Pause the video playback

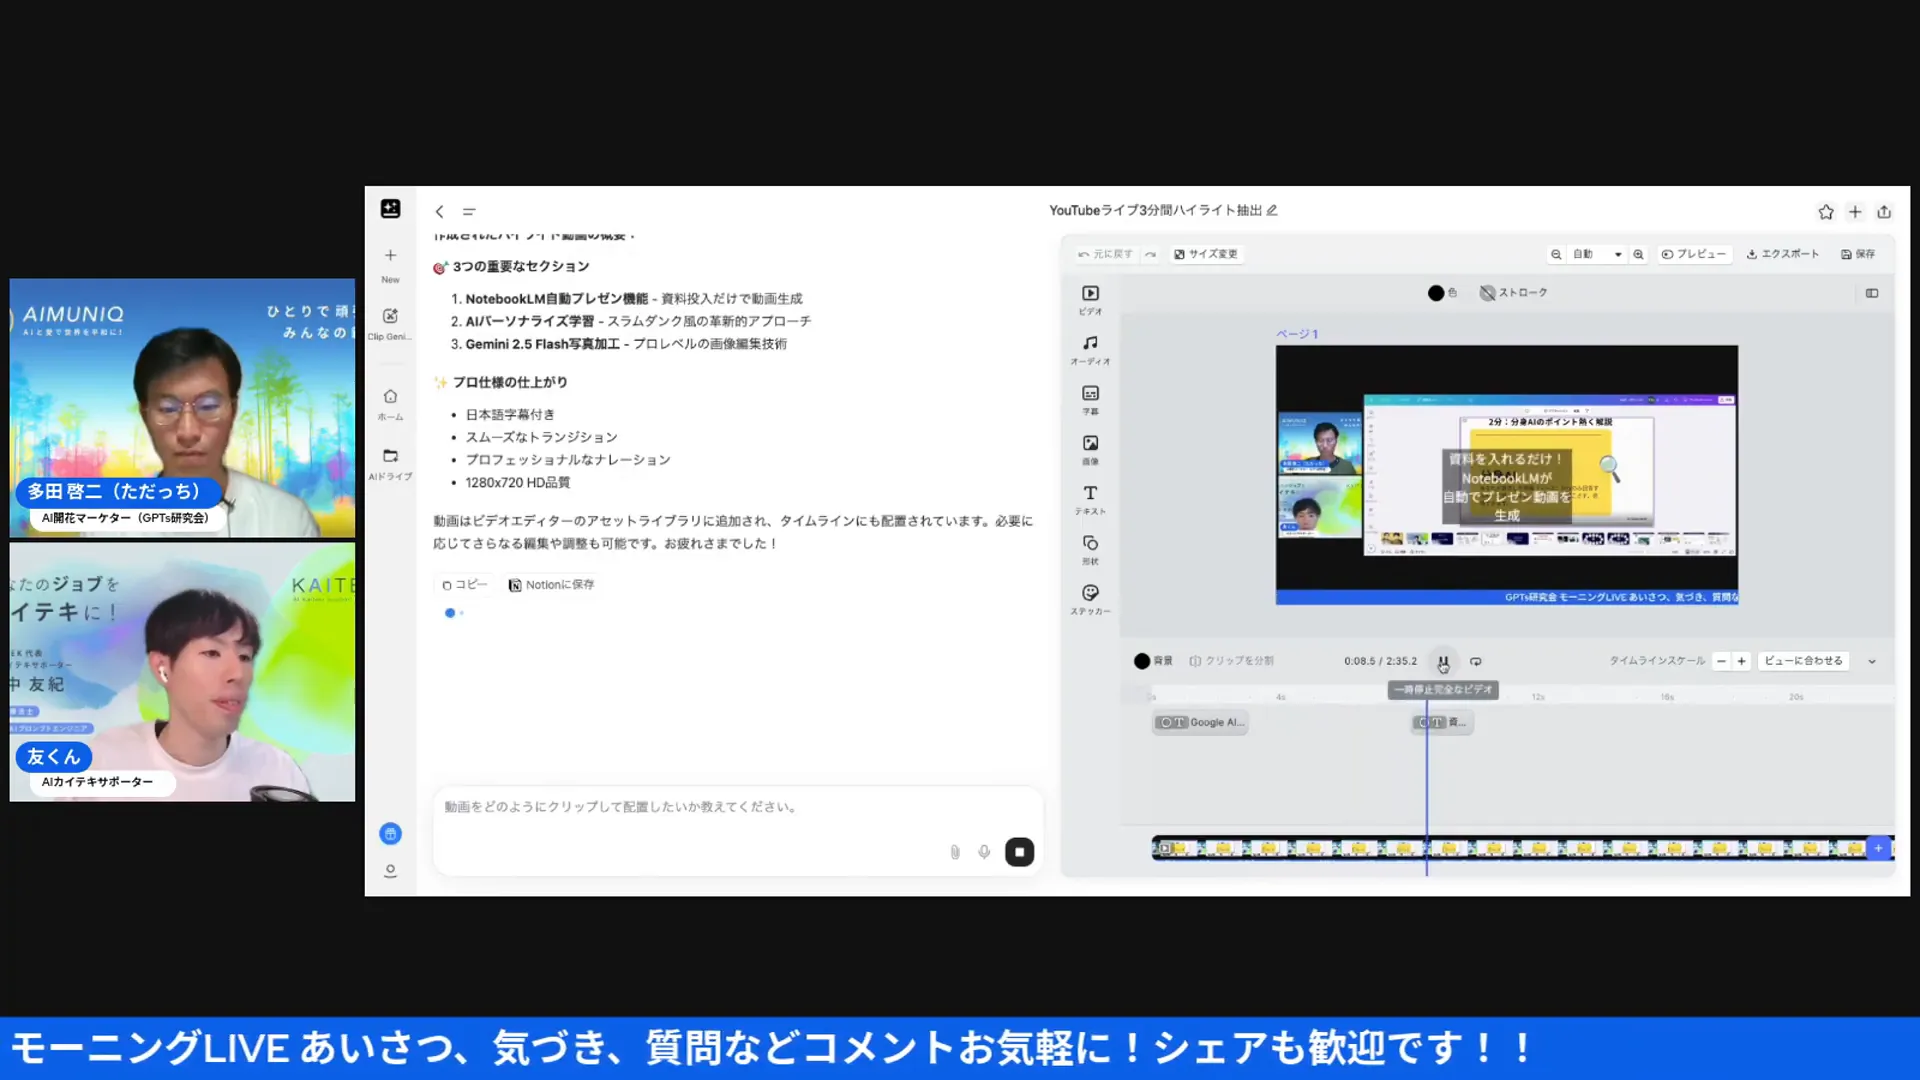tap(1443, 661)
